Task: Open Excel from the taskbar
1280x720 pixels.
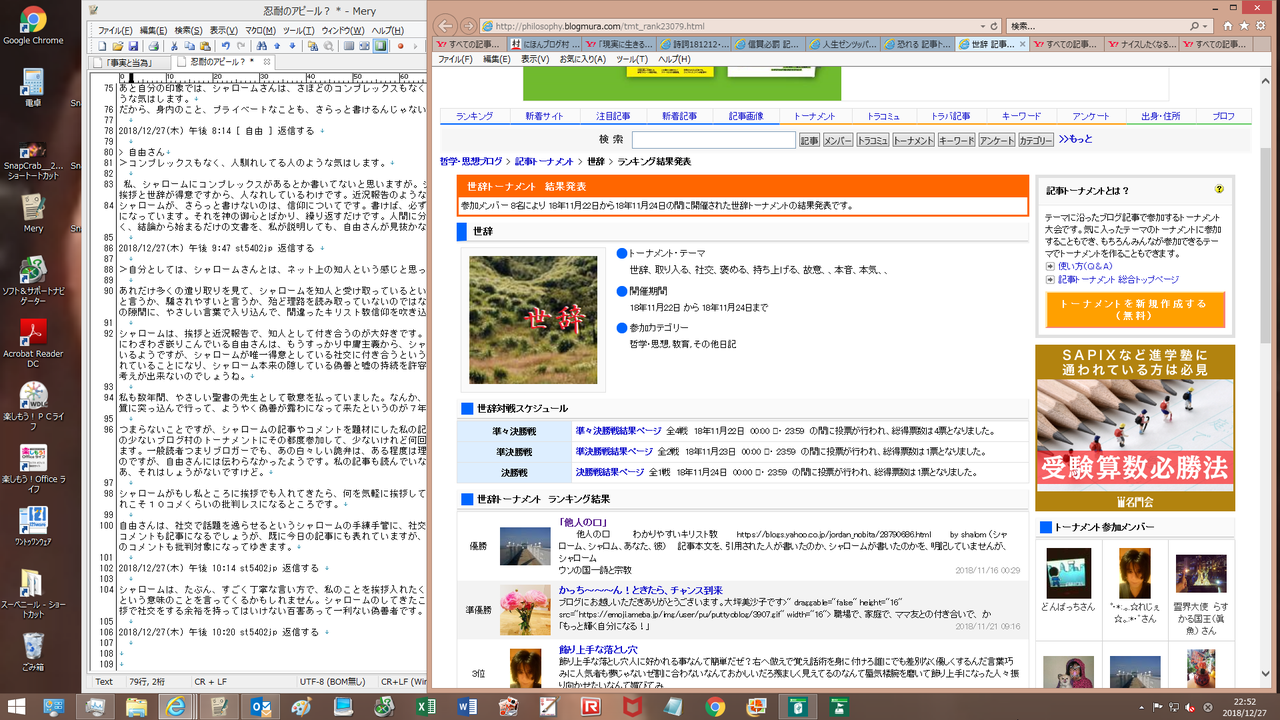Action: 426,707
